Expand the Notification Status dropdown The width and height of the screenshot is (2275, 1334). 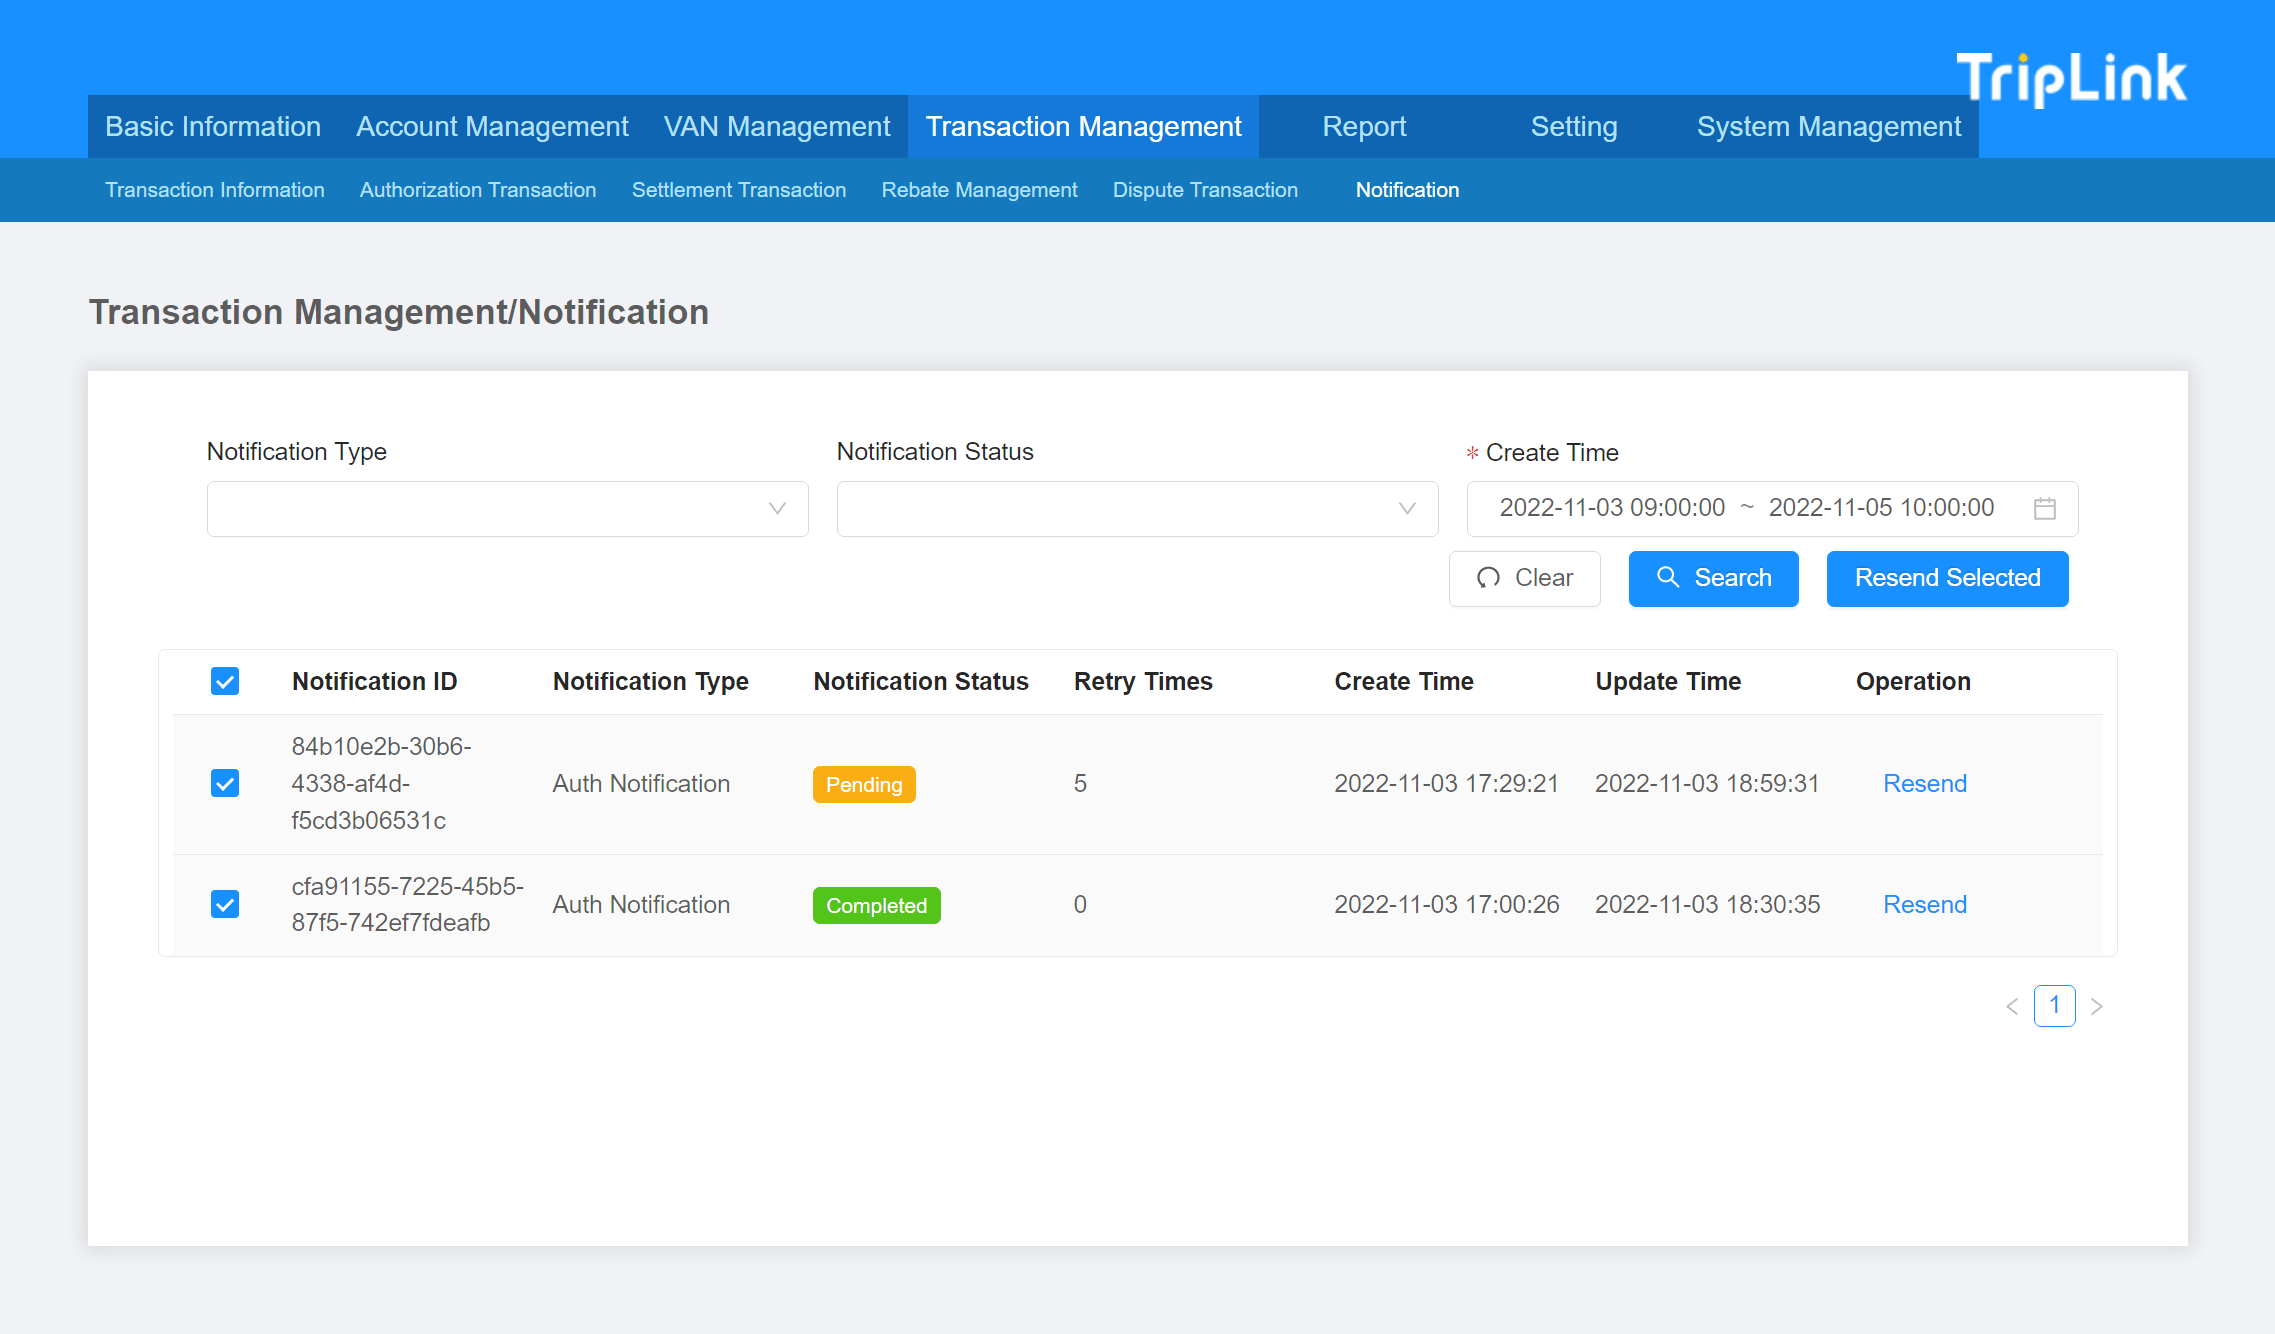pos(1137,509)
